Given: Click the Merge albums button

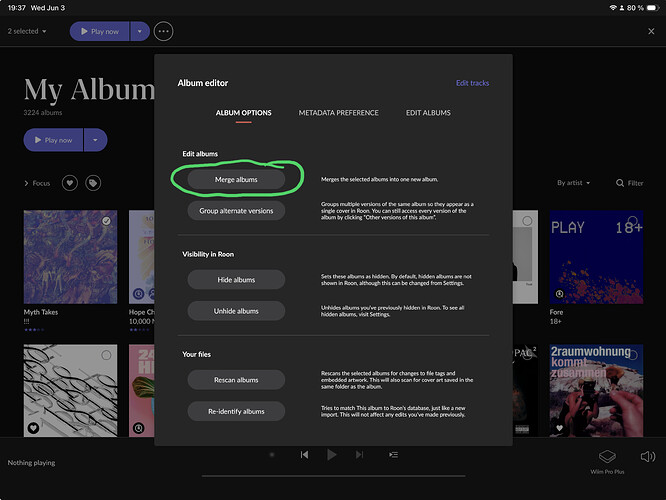Looking at the screenshot, I should [x=236, y=179].
